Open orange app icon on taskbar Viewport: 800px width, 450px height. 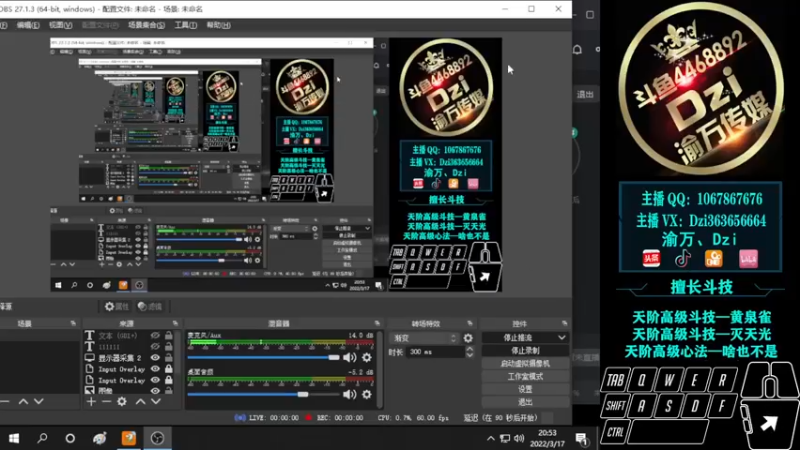[x=129, y=438]
